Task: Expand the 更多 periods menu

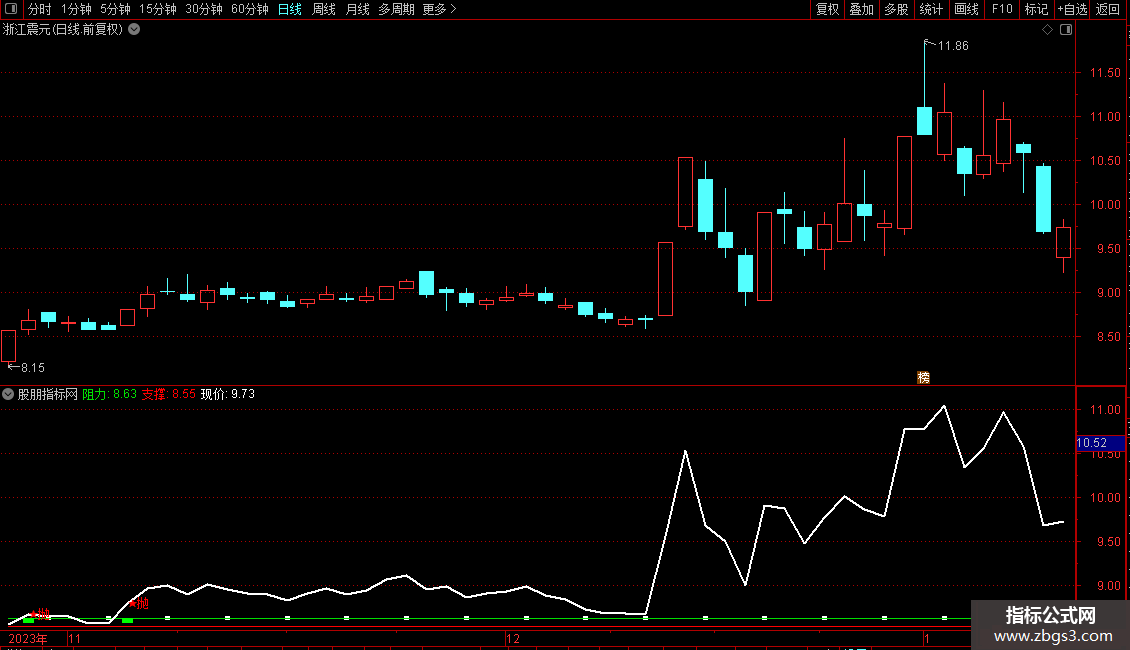Action: pyautogui.click(x=439, y=9)
